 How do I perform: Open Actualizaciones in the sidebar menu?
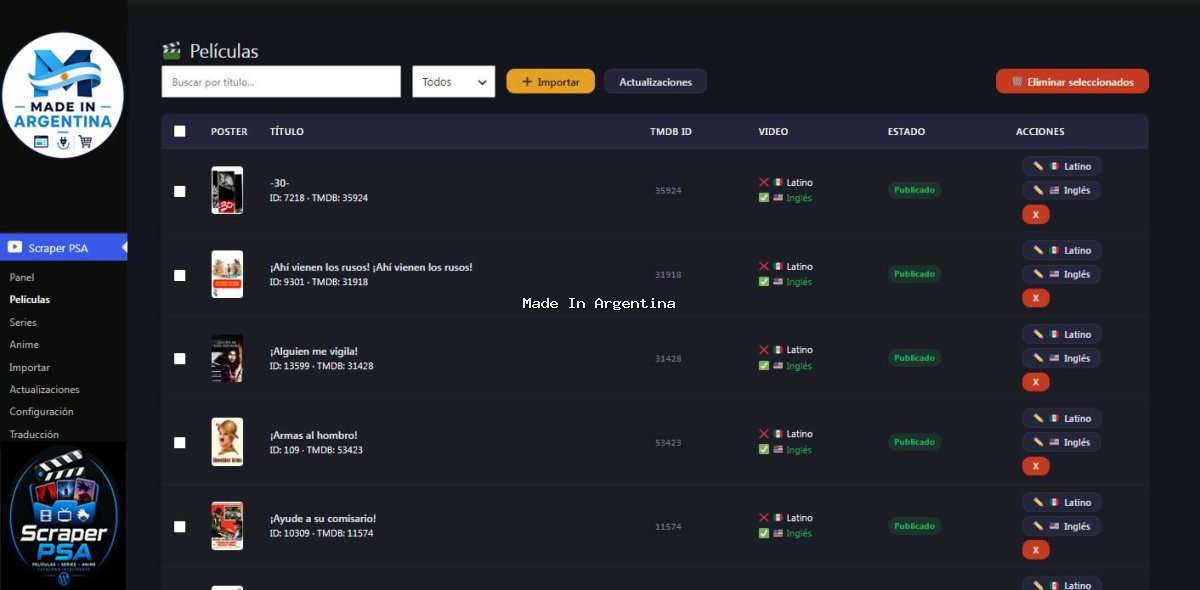point(44,390)
